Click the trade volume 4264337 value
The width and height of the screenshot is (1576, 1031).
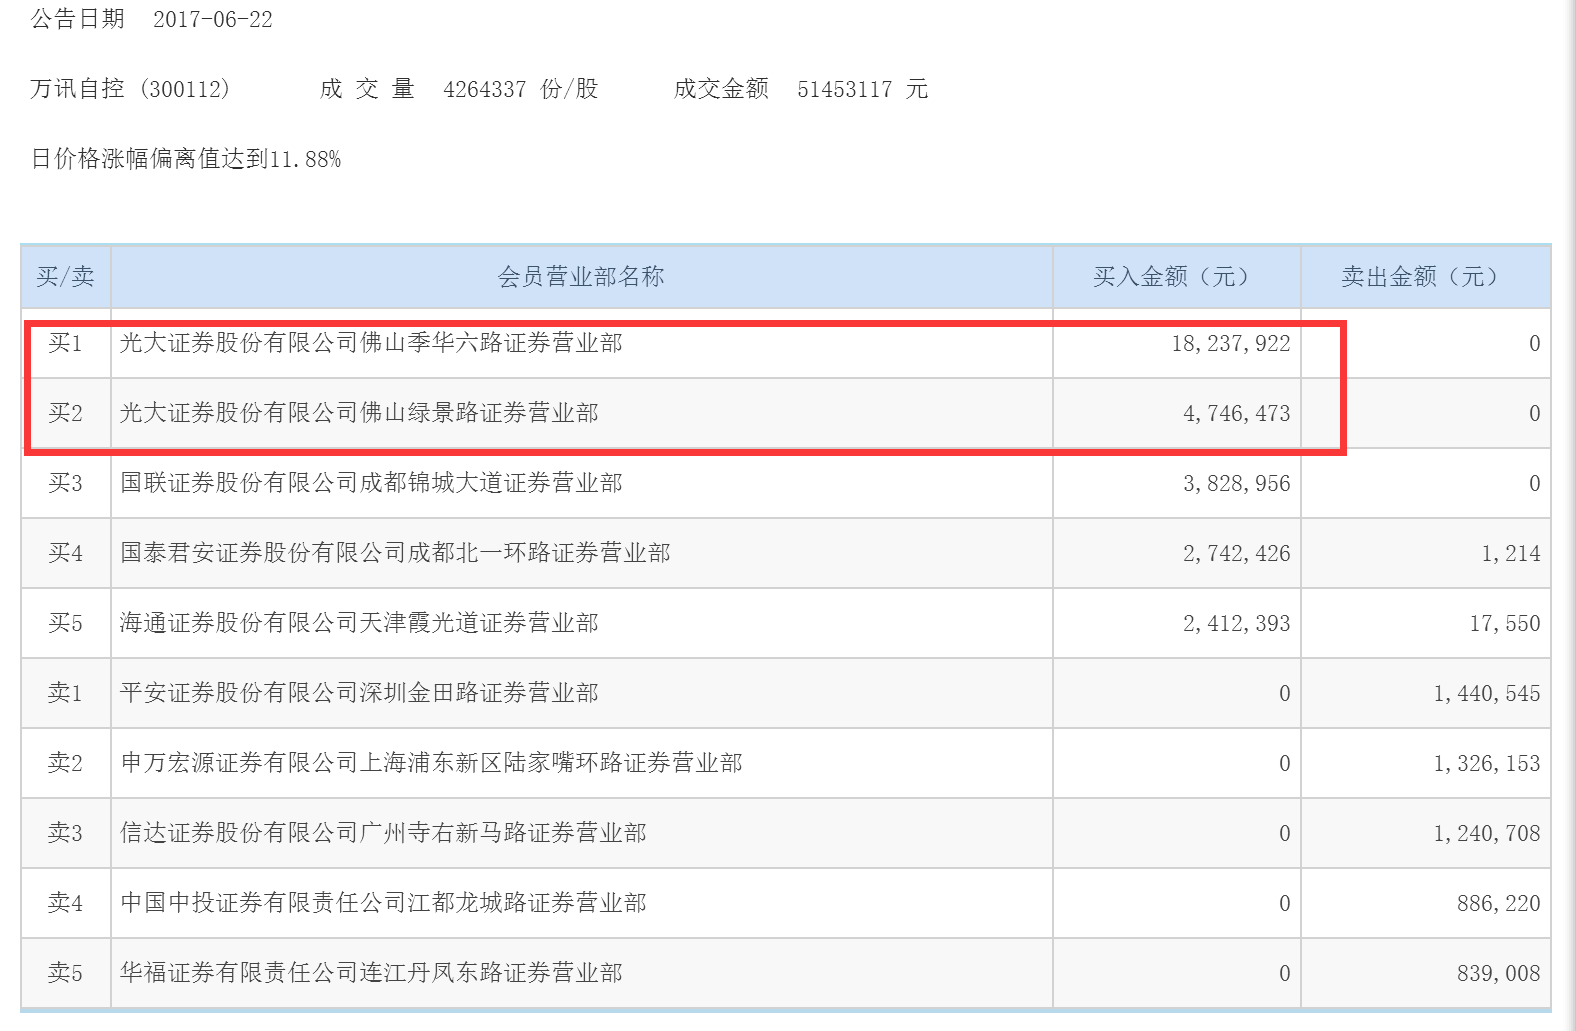(x=484, y=89)
